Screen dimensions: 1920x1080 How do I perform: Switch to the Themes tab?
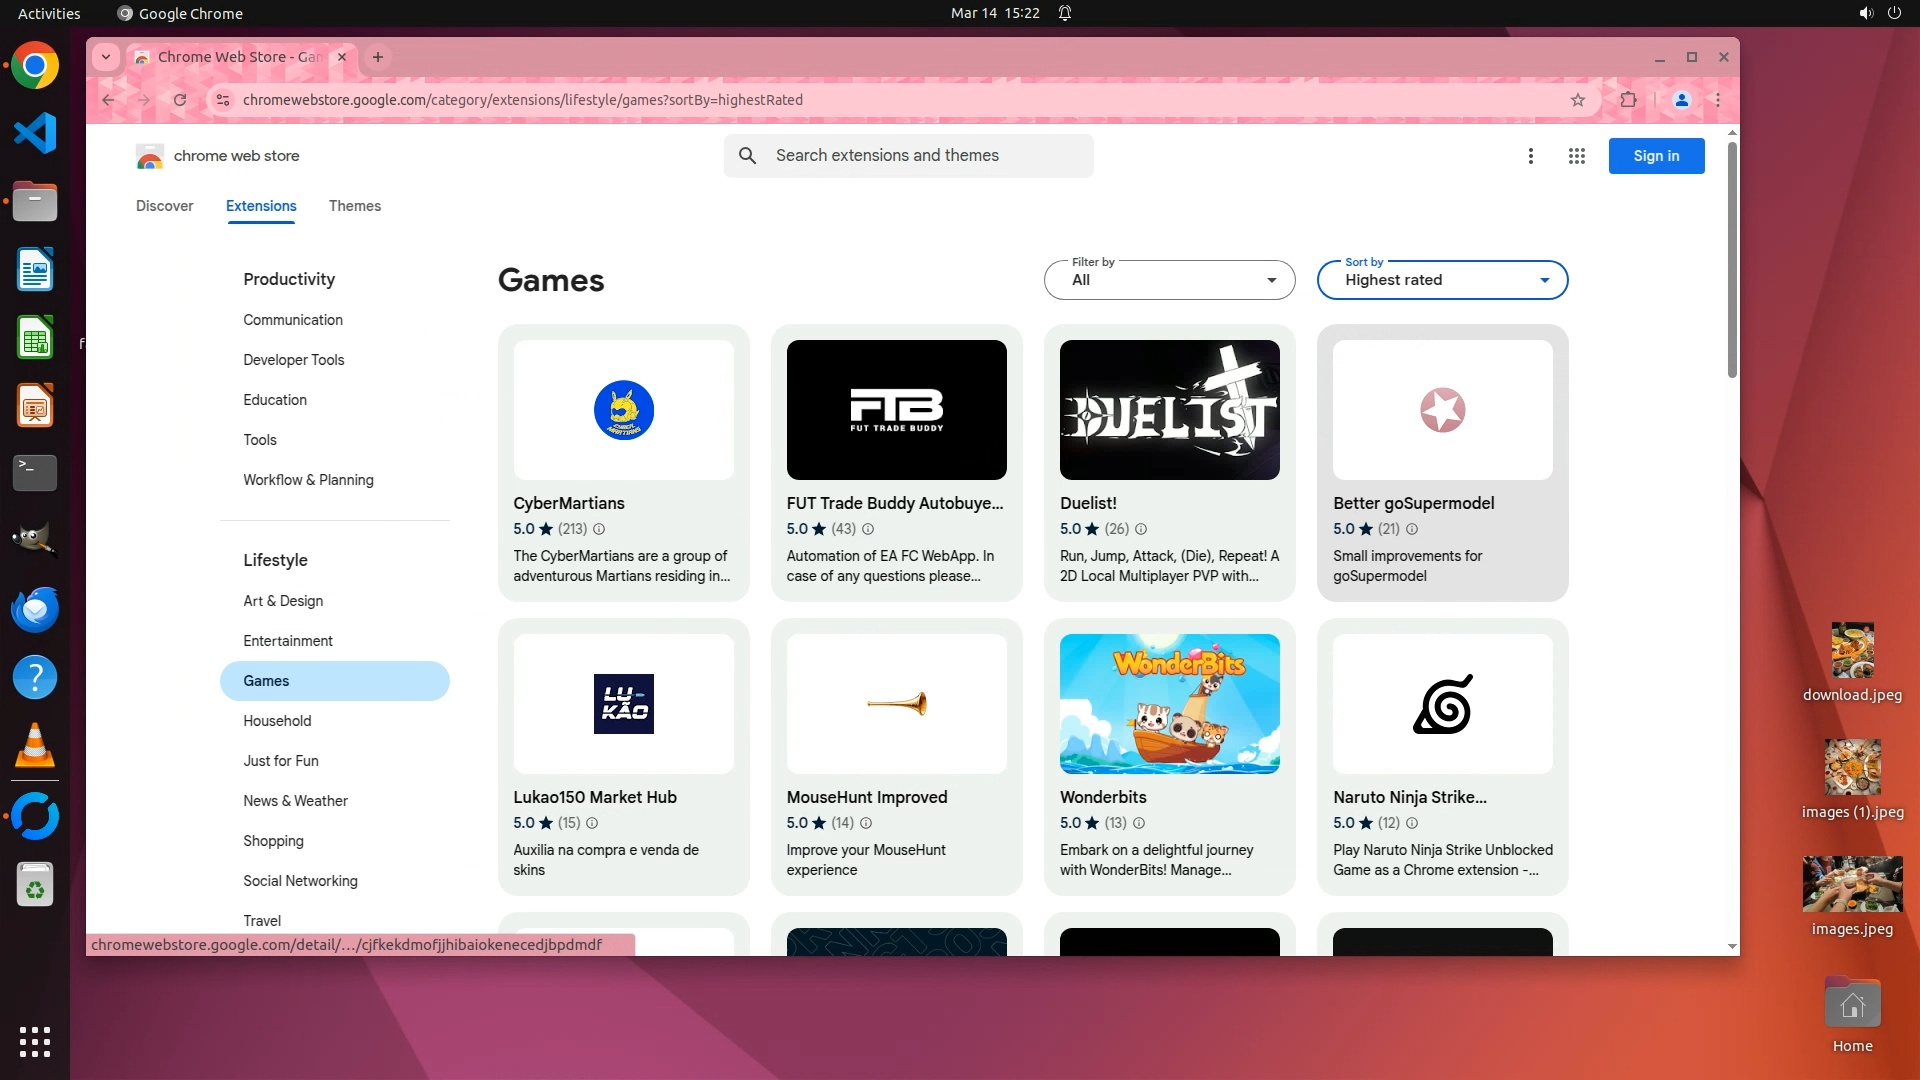(355, 206)
